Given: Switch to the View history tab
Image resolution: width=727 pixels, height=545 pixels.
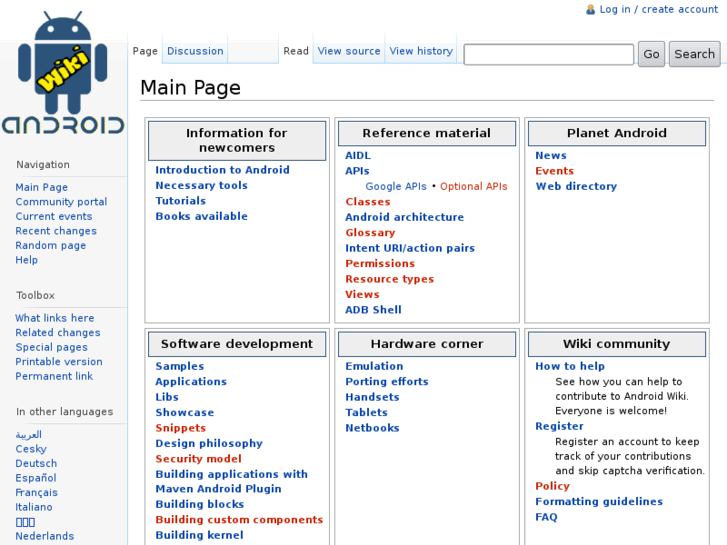Looking at the screenshot, I should [420, 51].
